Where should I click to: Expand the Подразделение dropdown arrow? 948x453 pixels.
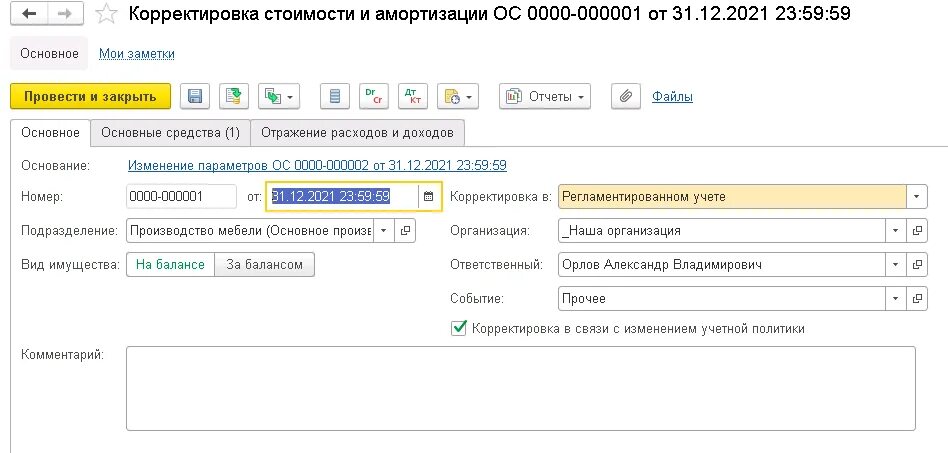click(x=383, y=230)
